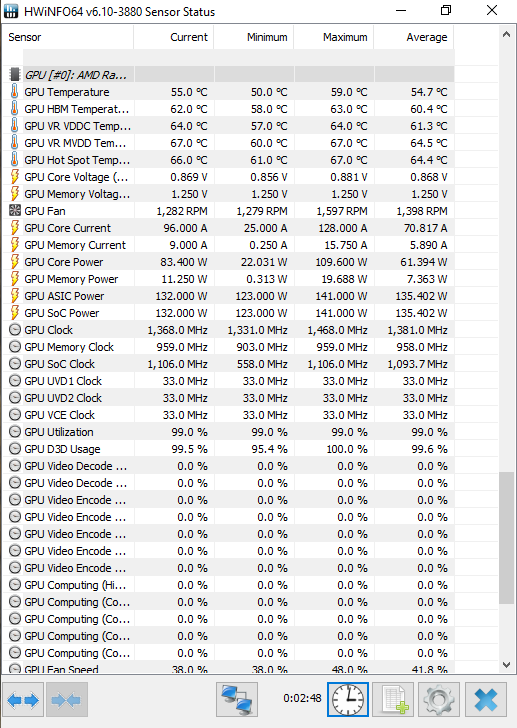The height and width of the screenshot is (728, 517).
Task: Click the 558.0 MHz minimum SoC Clock value
Action: 262,364
